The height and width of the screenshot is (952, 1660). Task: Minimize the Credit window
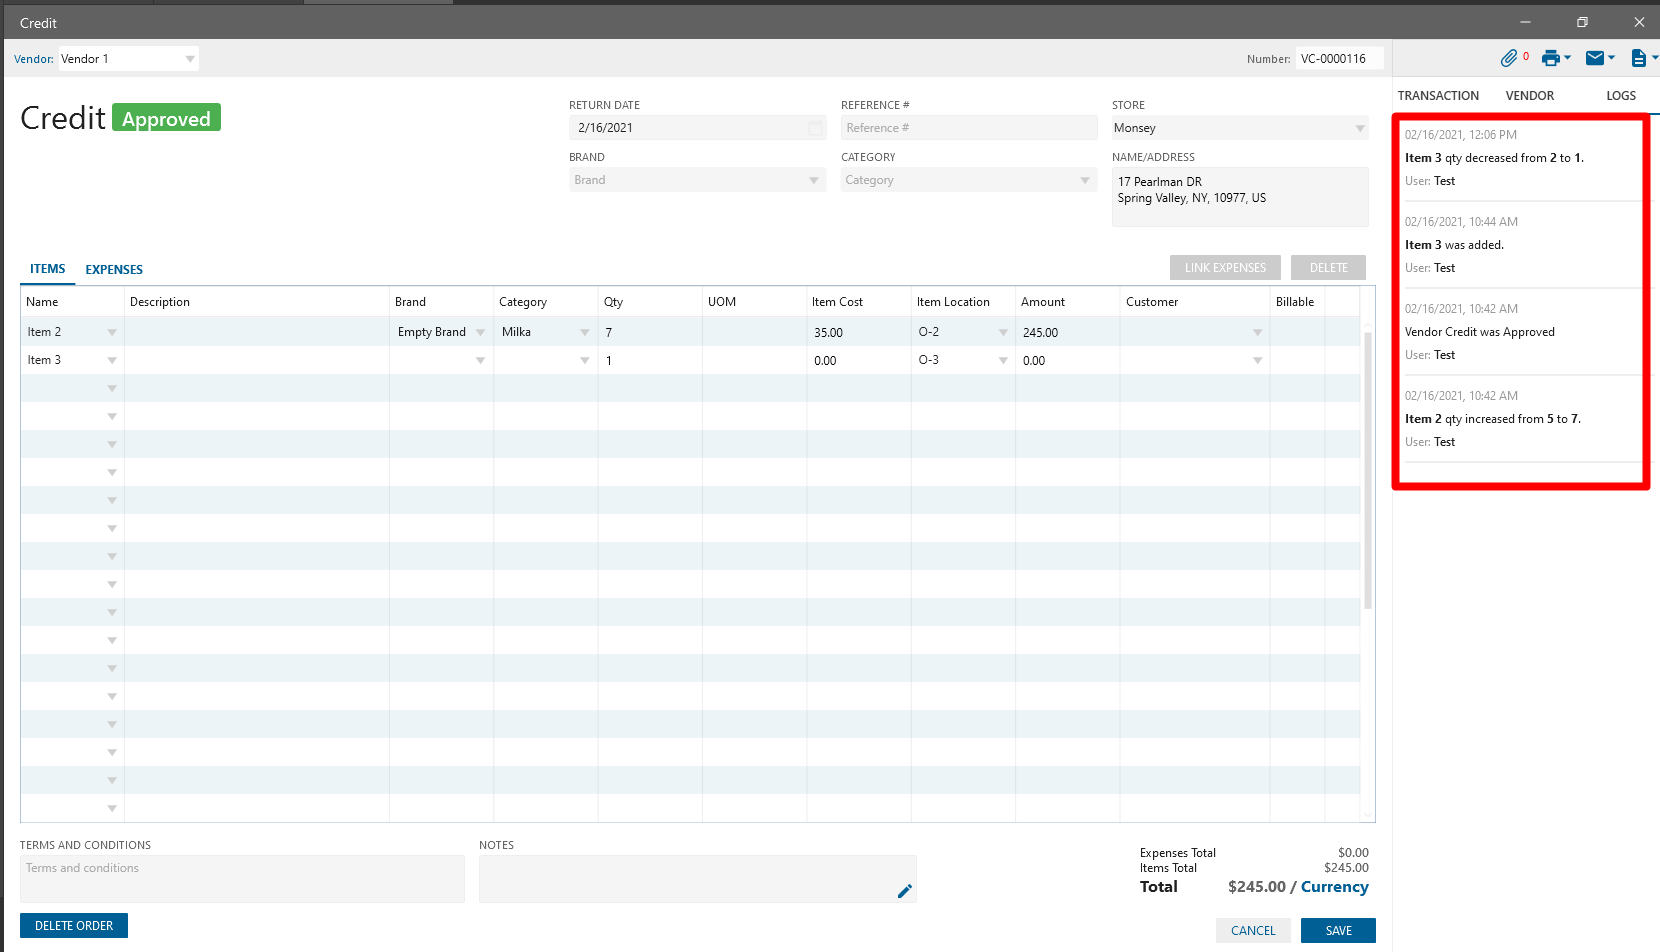1525,22
